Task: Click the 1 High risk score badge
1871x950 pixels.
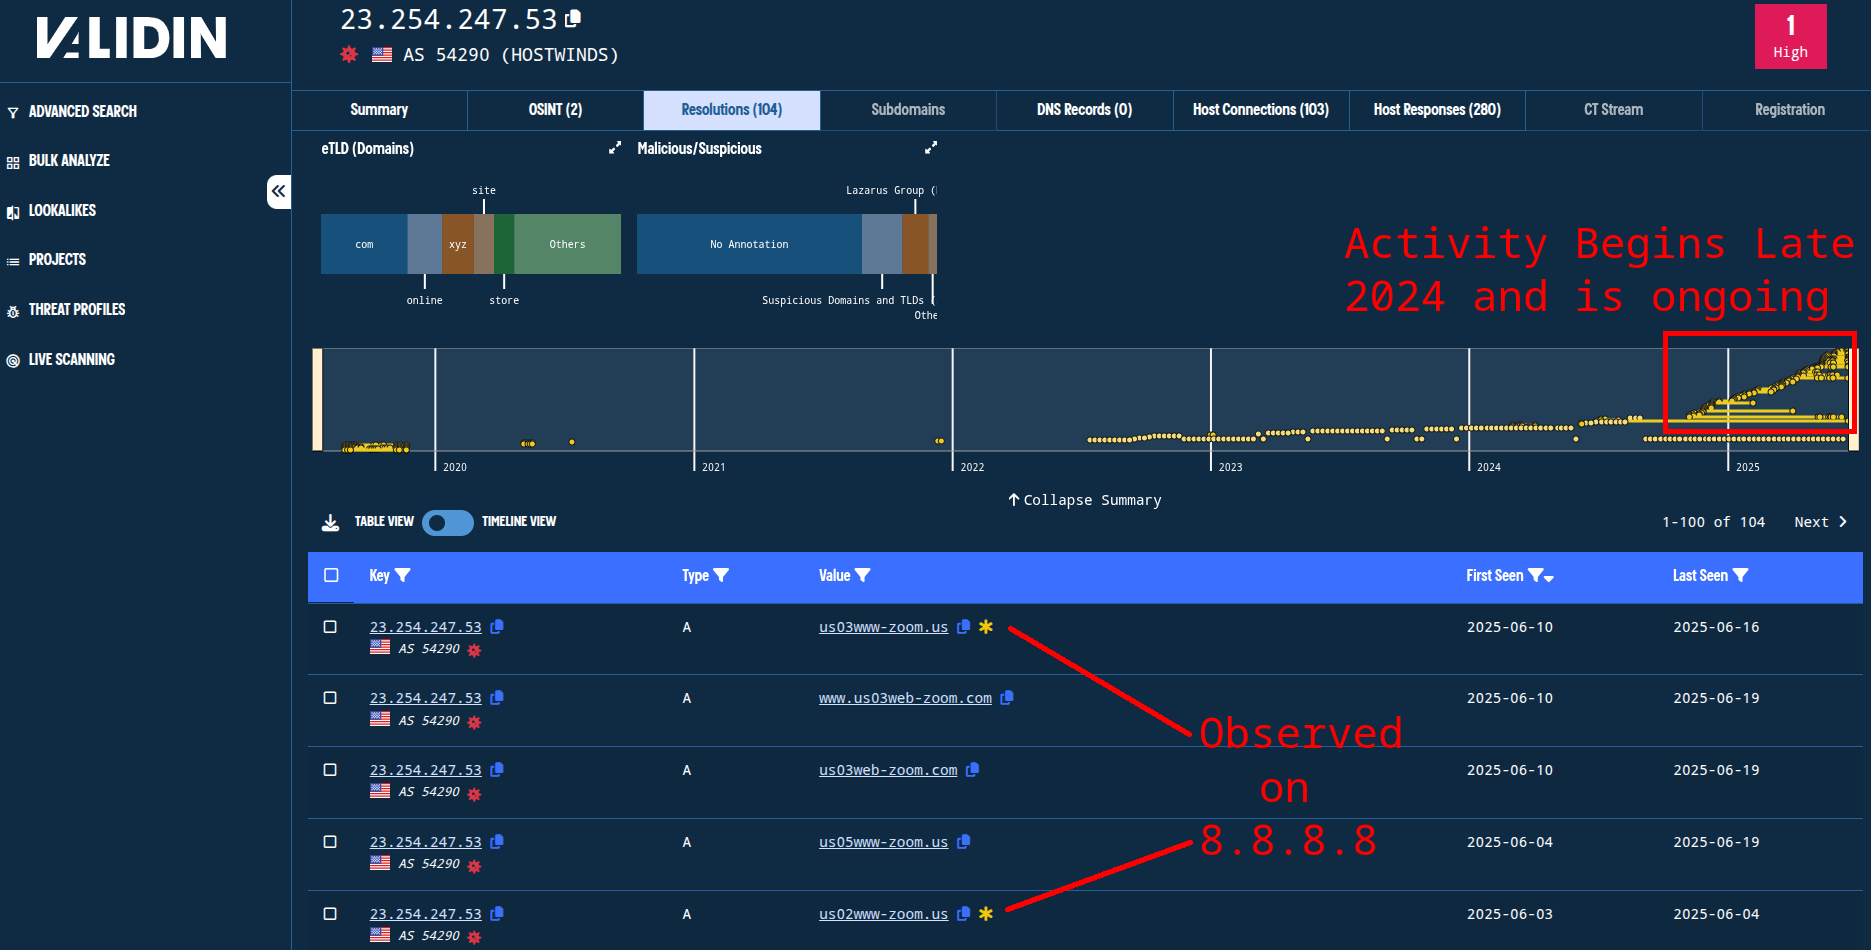Action: (x=1790, y=37)
